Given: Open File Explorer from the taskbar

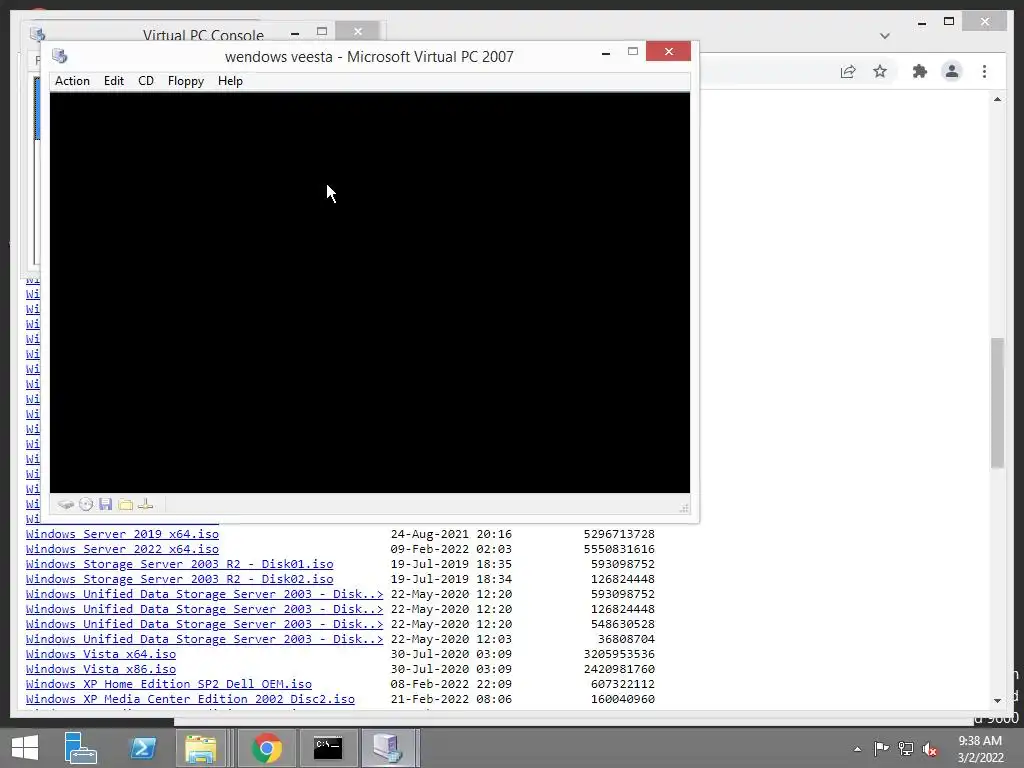Looking at the screenshot, I should click(x=200, y=748).
